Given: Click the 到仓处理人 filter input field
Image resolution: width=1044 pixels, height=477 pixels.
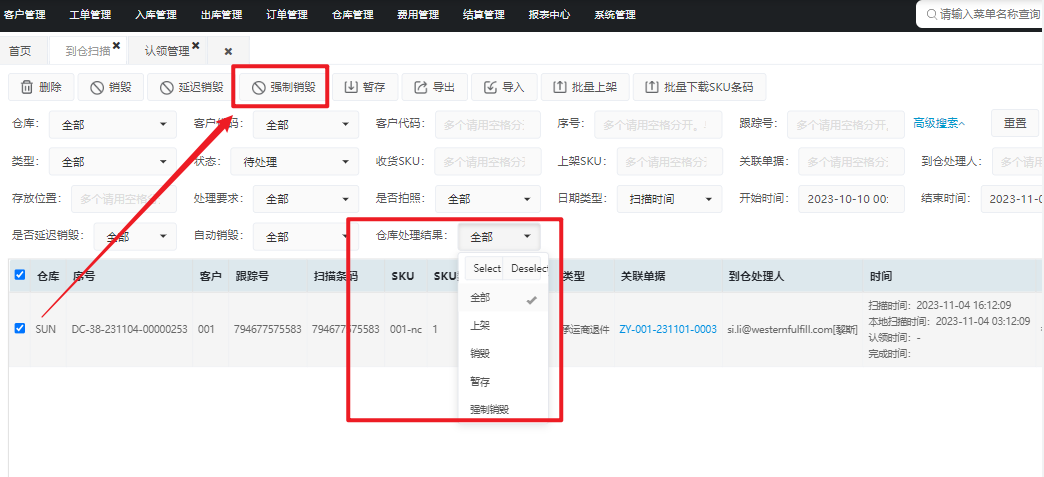Looking at the screenshot, I should pyautogui.click(x=1018, y=161).
